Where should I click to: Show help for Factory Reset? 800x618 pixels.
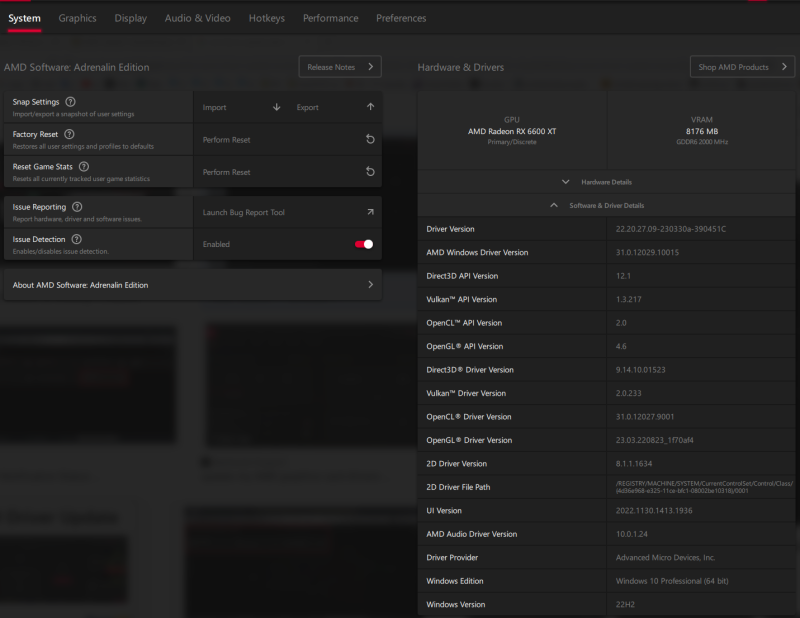coord(69,134)
